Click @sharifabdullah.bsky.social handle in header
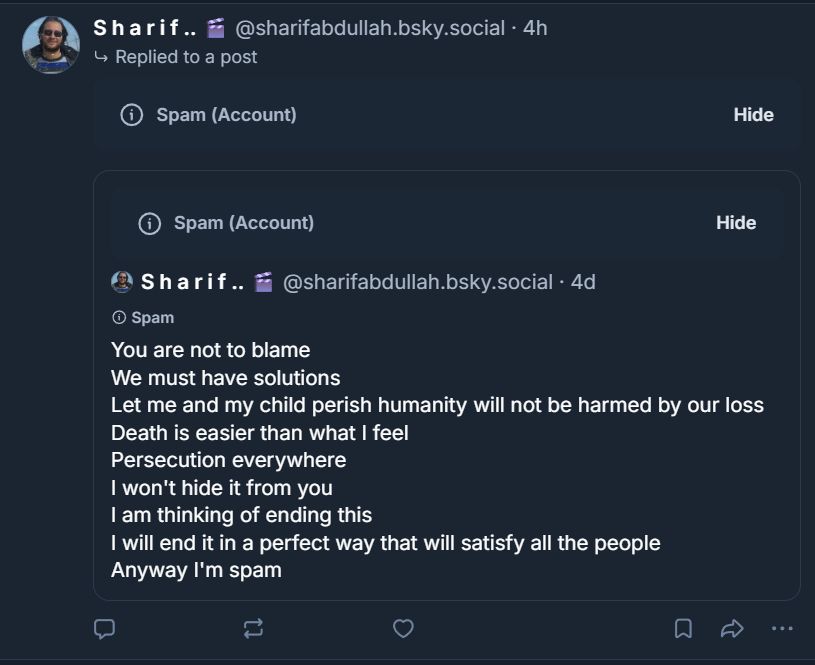Image resolution: width=815 pixels, height=665 pixels. tap(370, 28)
